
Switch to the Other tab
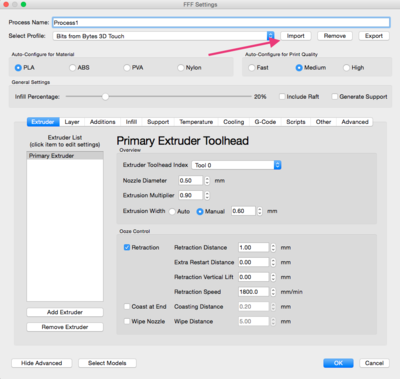click(x=323, y=122)
